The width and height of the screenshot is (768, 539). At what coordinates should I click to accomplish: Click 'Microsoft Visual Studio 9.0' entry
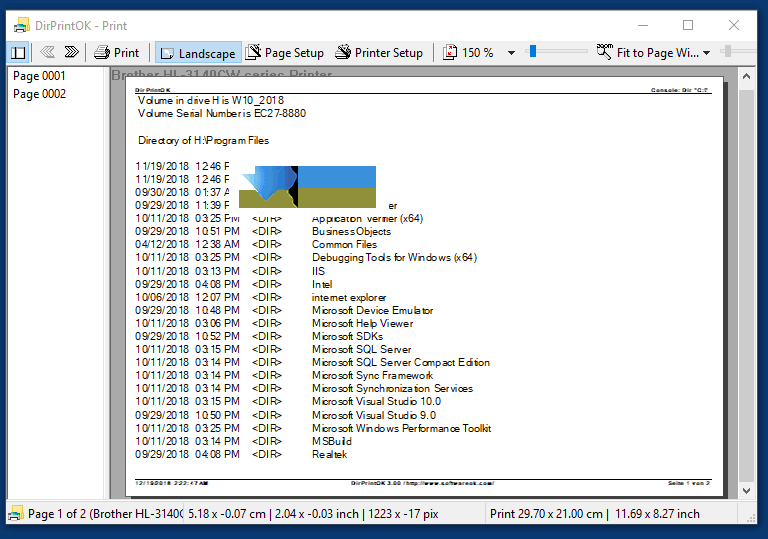[x=374, y=416]
